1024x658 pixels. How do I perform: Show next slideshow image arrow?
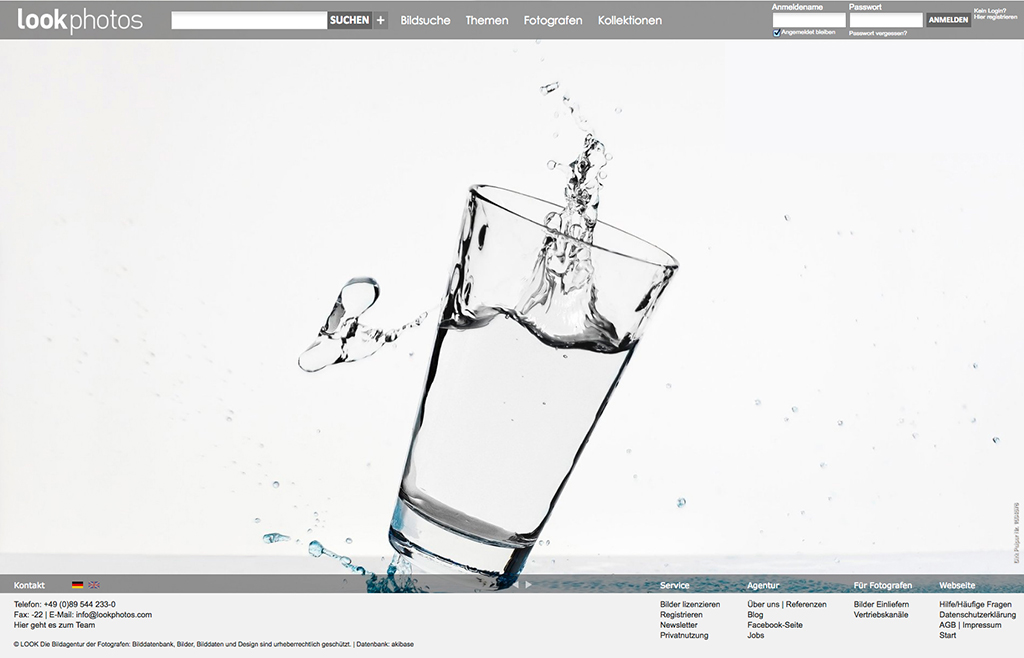tap(528, 585)
